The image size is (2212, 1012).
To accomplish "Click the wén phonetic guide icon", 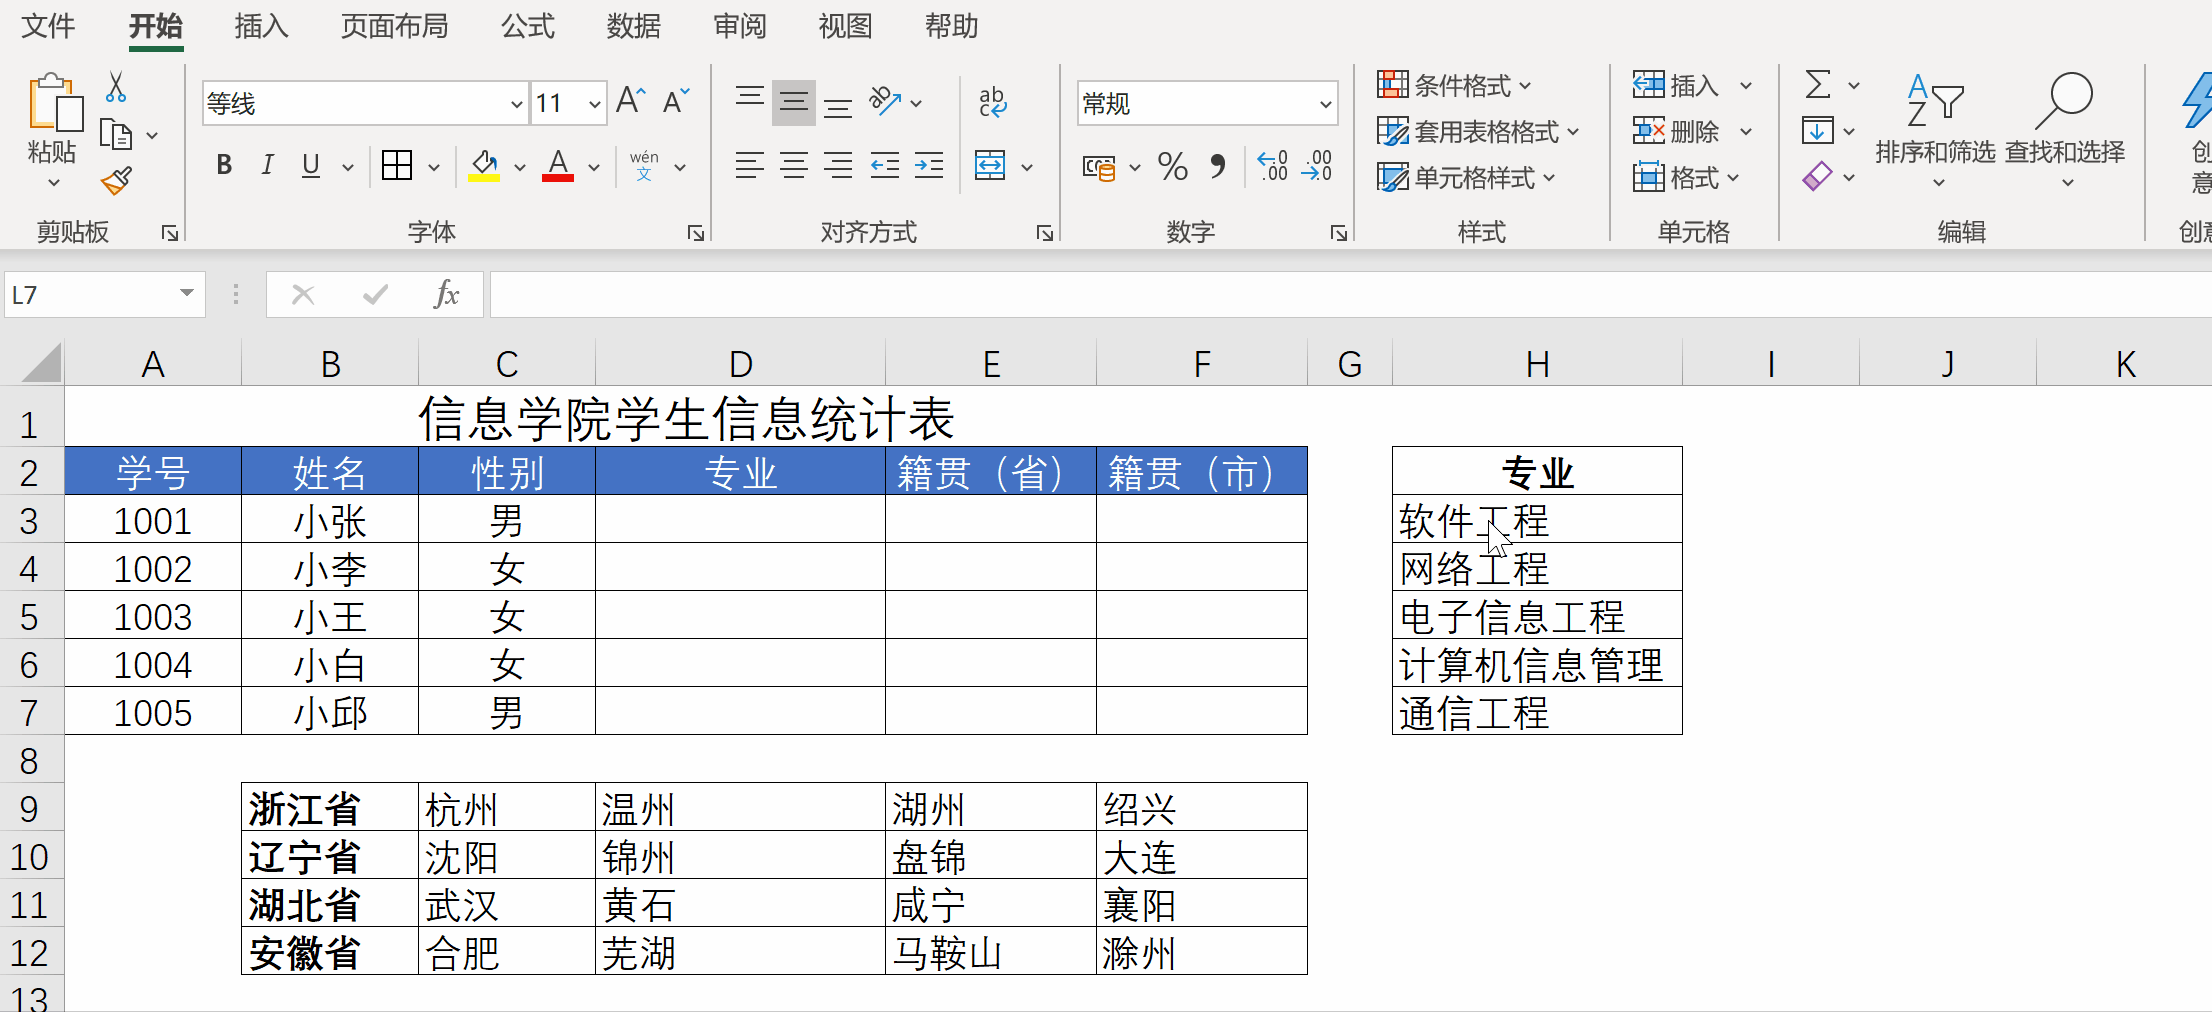I will point(644,166).
